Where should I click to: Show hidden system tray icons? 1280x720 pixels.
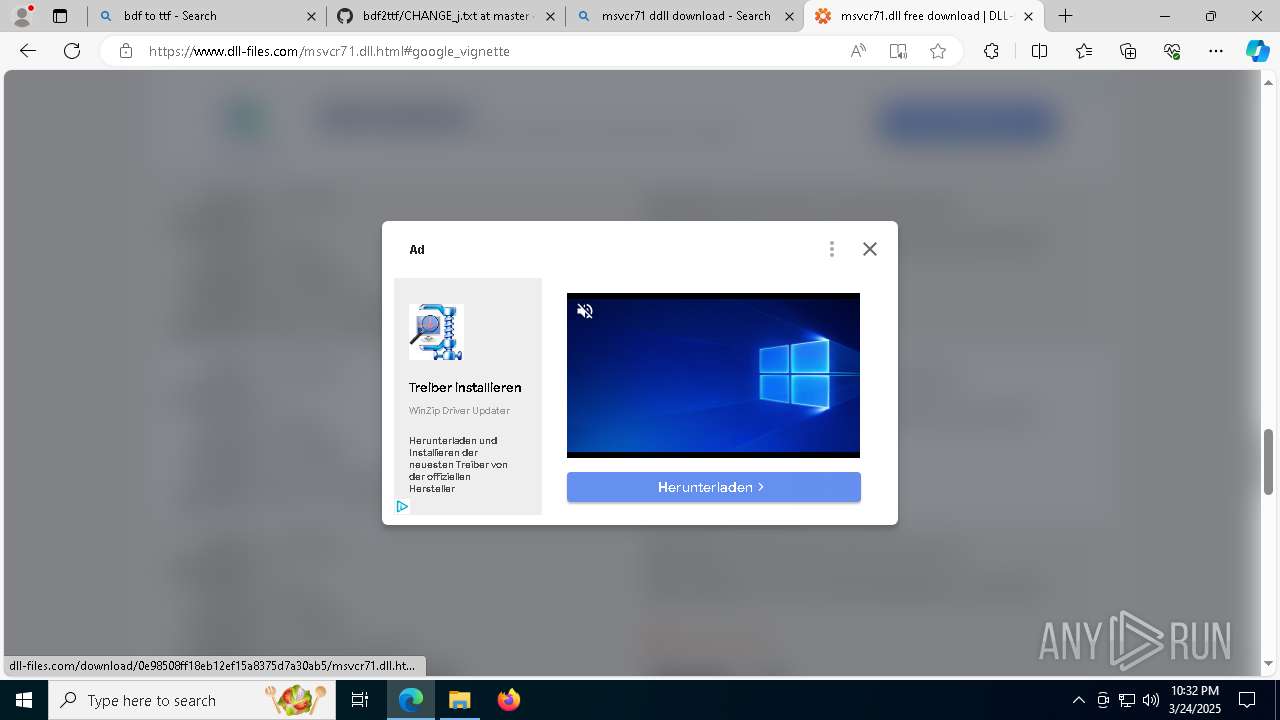click(x=1078, y=700)
